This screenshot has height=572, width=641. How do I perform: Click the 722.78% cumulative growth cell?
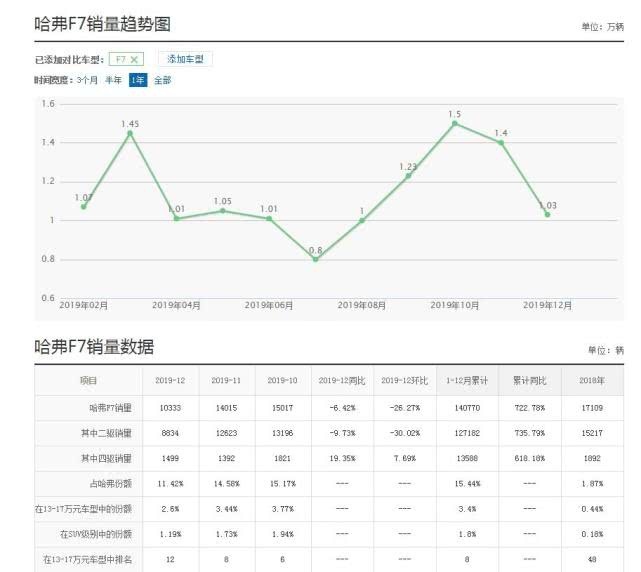(x=530, y=408)
